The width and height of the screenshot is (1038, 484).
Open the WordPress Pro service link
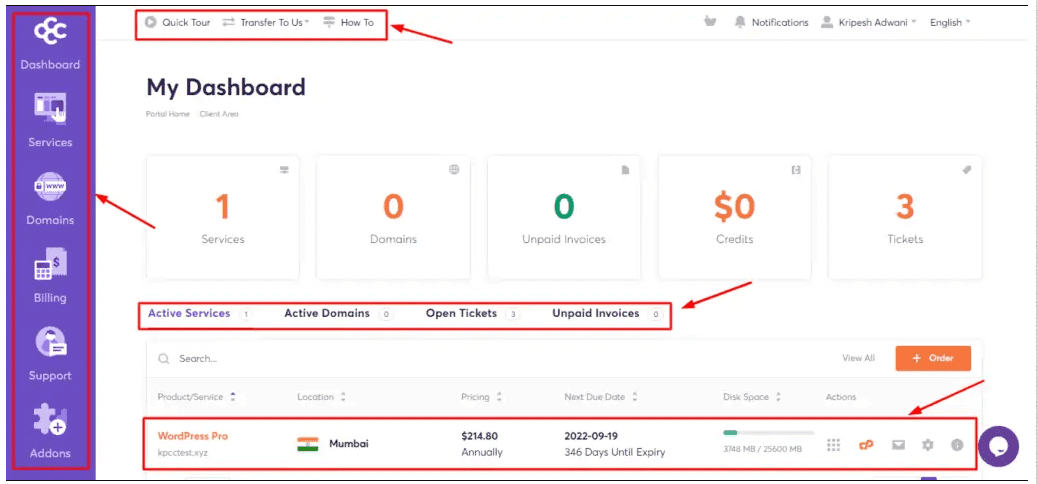[x=193, y=436]
